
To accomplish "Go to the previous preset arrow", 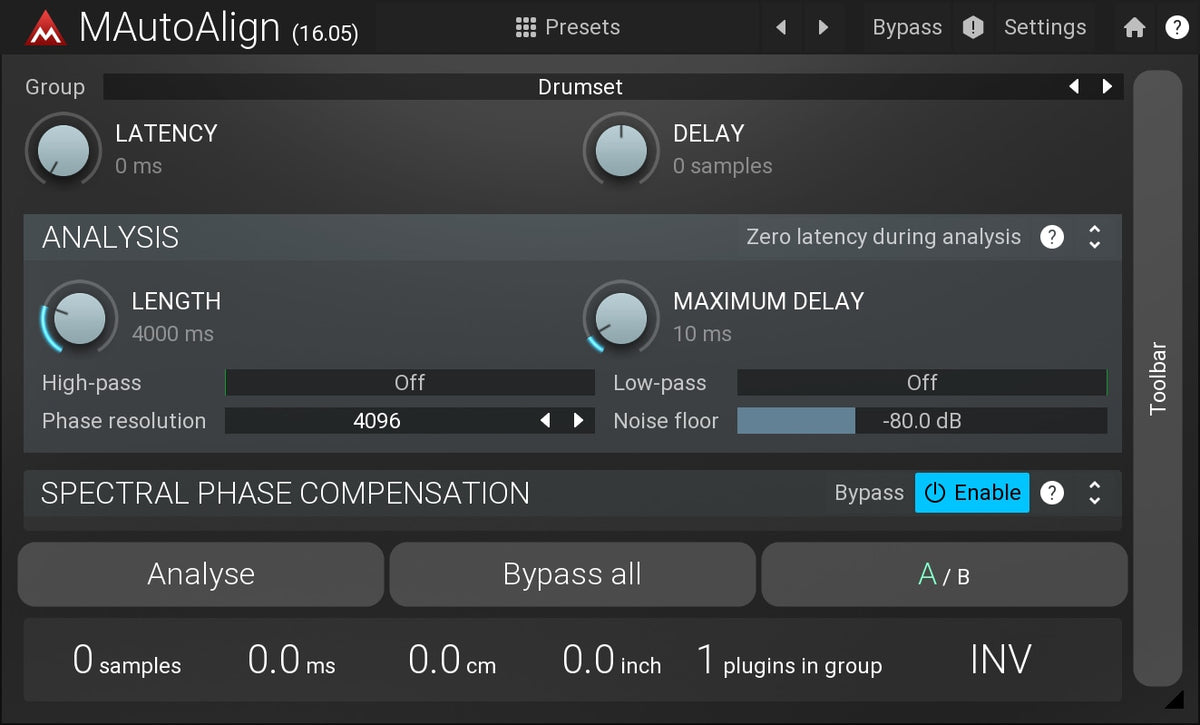I will tap(781, 28).
